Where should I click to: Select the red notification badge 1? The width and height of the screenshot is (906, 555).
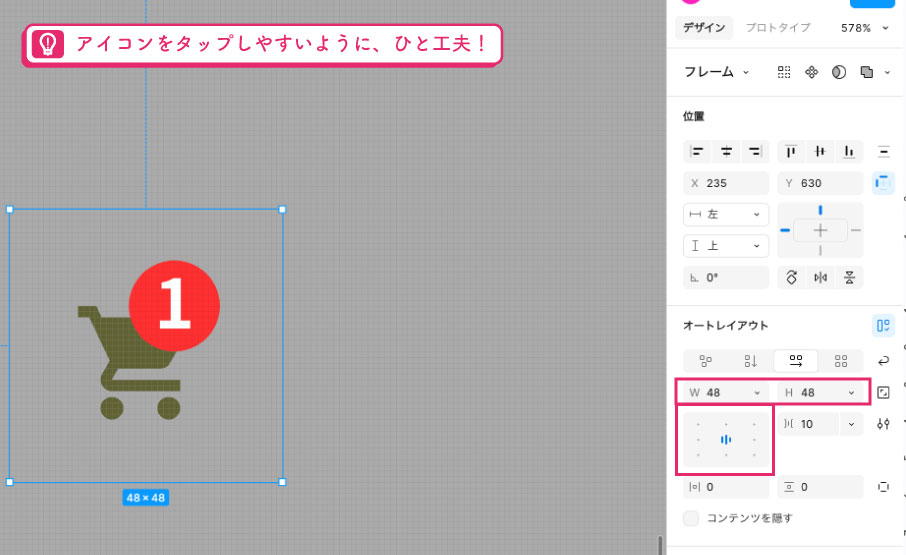tap(174, 306)
